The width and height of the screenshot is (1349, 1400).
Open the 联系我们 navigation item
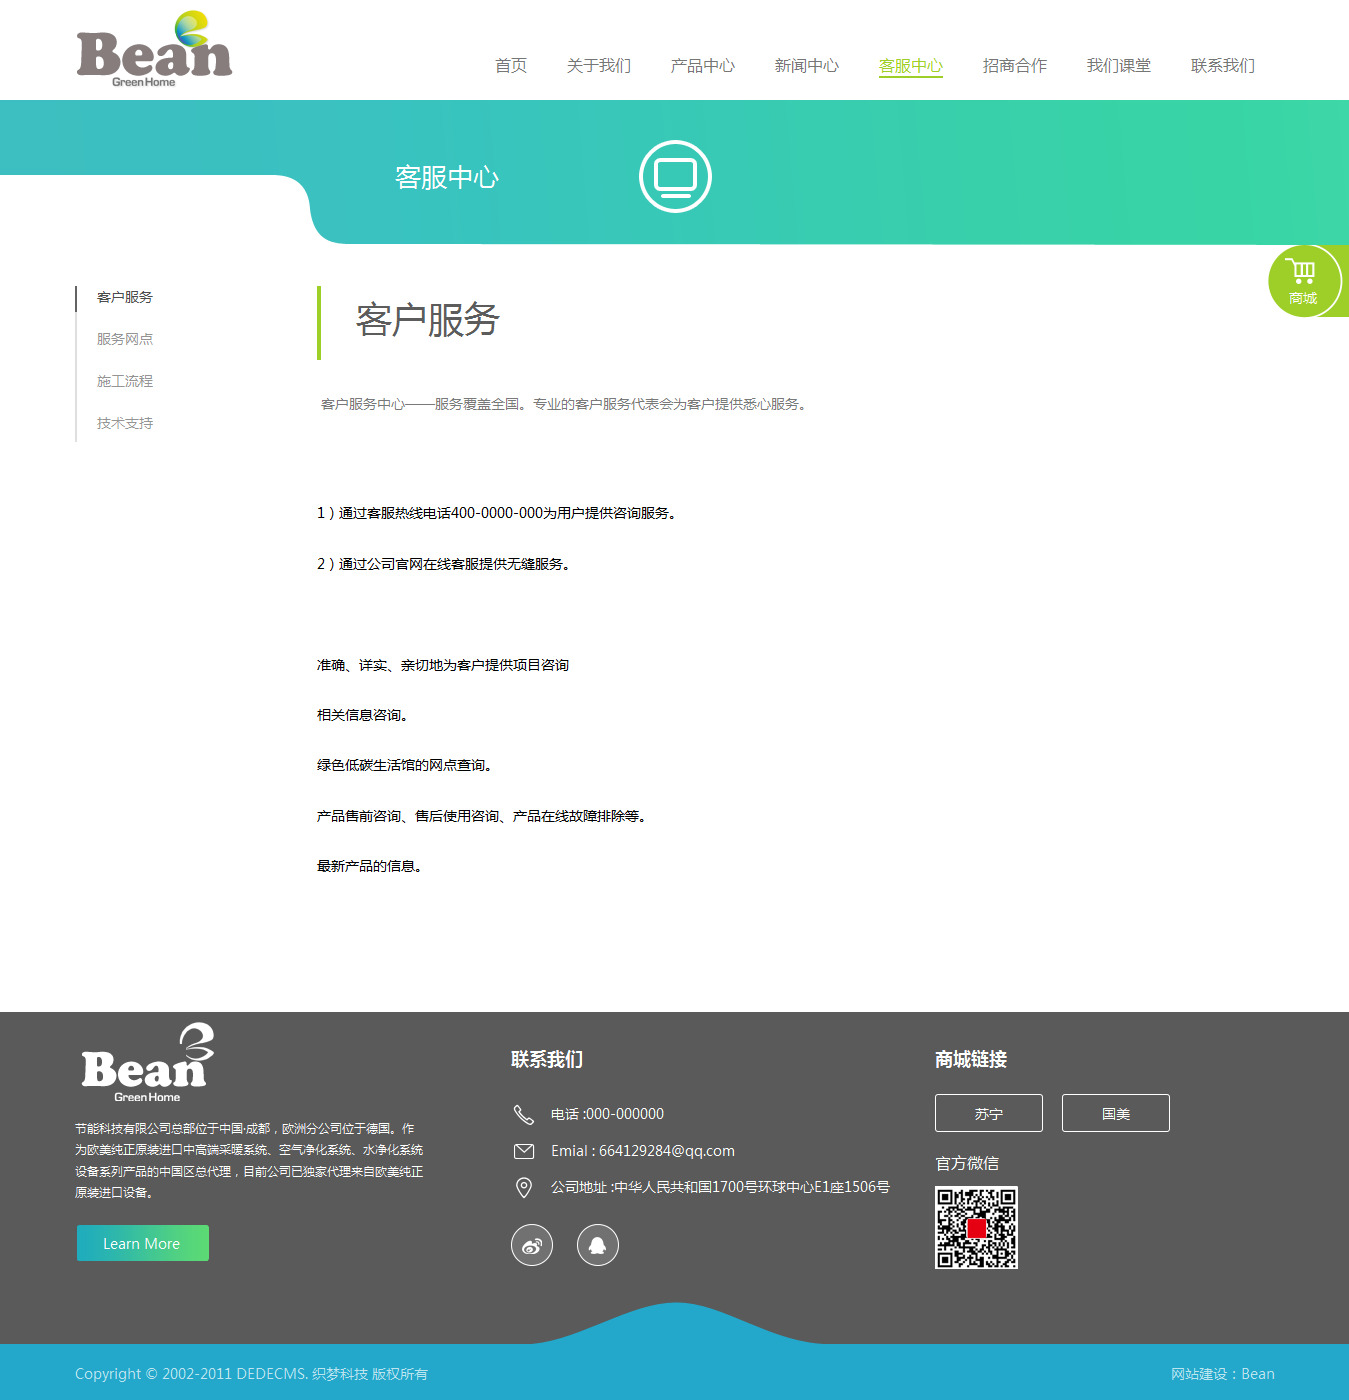[1222, 66]
